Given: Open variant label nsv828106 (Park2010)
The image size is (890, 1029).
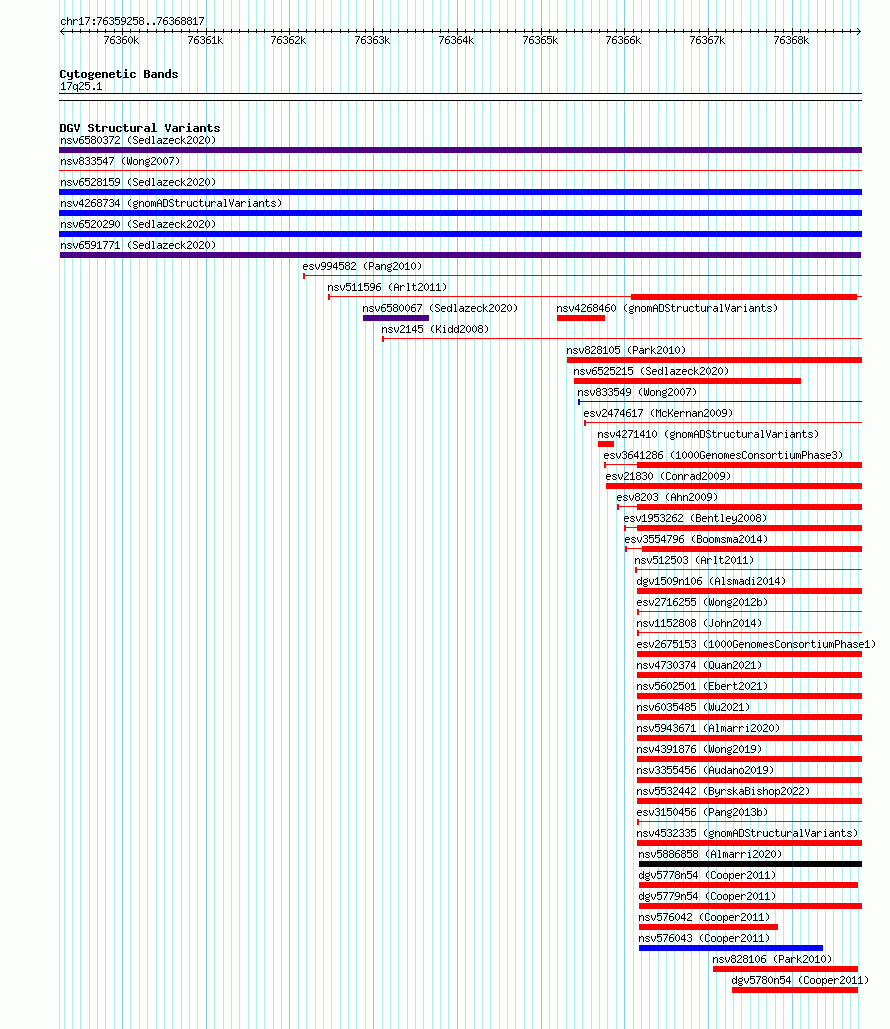Looking at the screenshot, I should [772, 959].
